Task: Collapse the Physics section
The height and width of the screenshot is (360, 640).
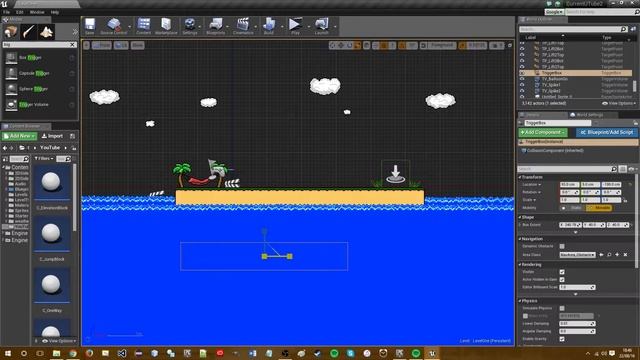Action: tap(520, 301)
